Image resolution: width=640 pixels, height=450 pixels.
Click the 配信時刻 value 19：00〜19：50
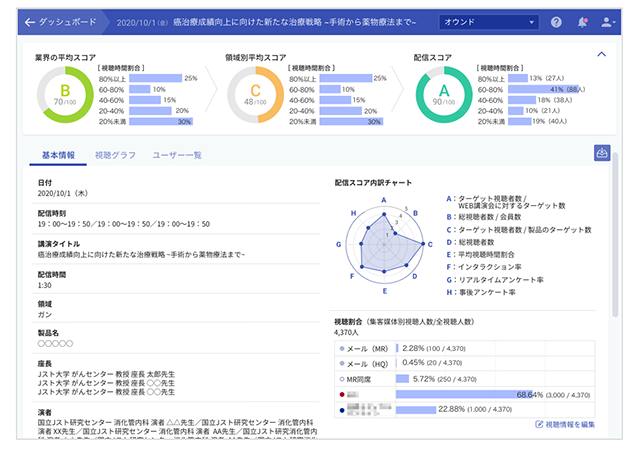124,224
